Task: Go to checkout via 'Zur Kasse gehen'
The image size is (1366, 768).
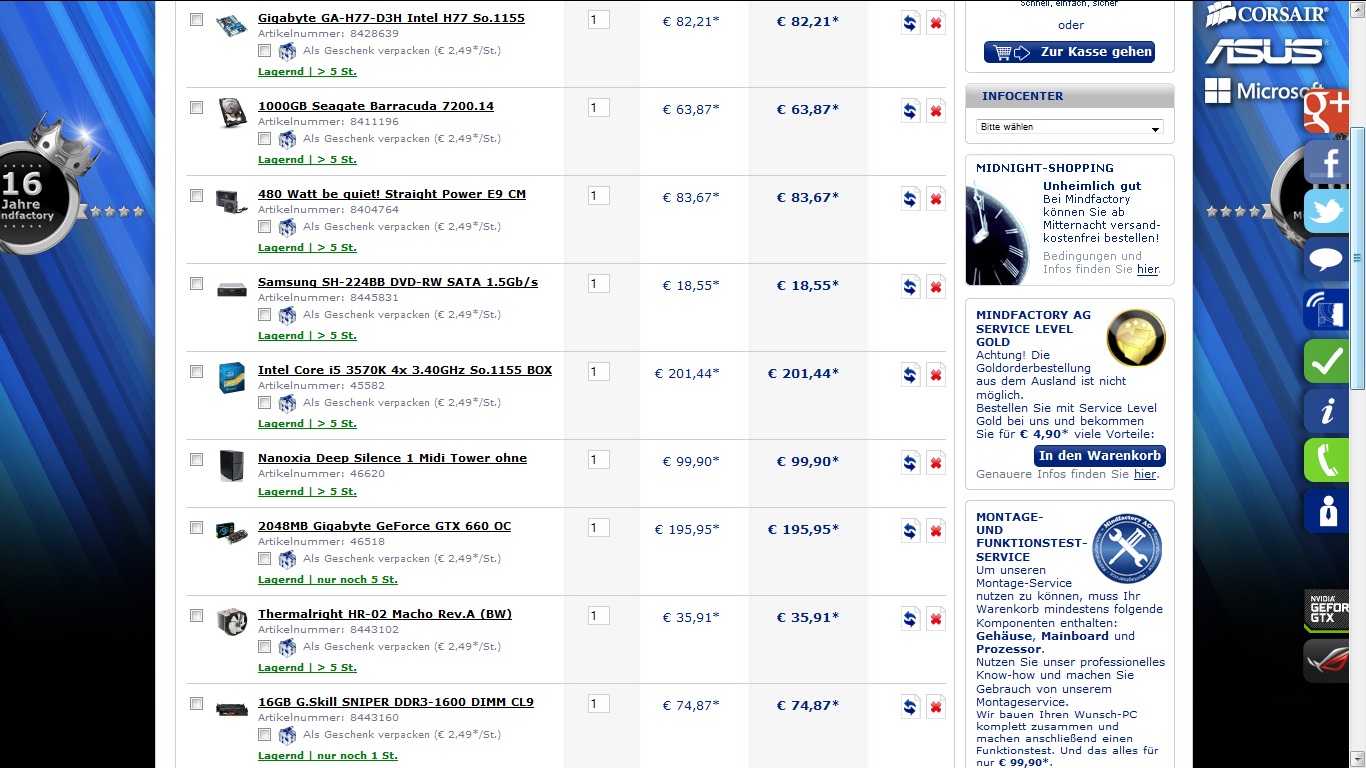Action: pos(1069,52)
